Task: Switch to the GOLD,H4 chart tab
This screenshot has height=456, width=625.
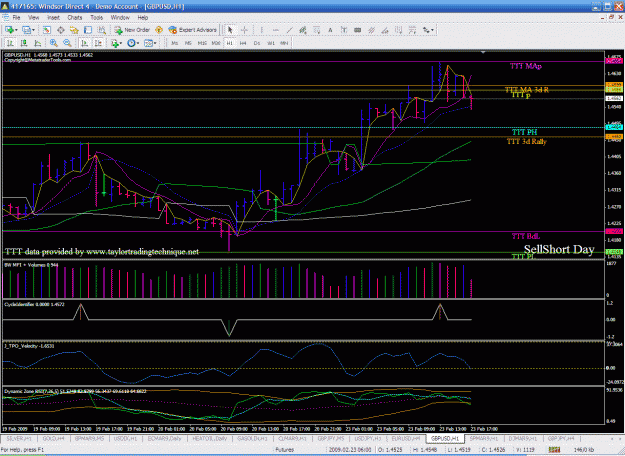Action: click(53, 438)
